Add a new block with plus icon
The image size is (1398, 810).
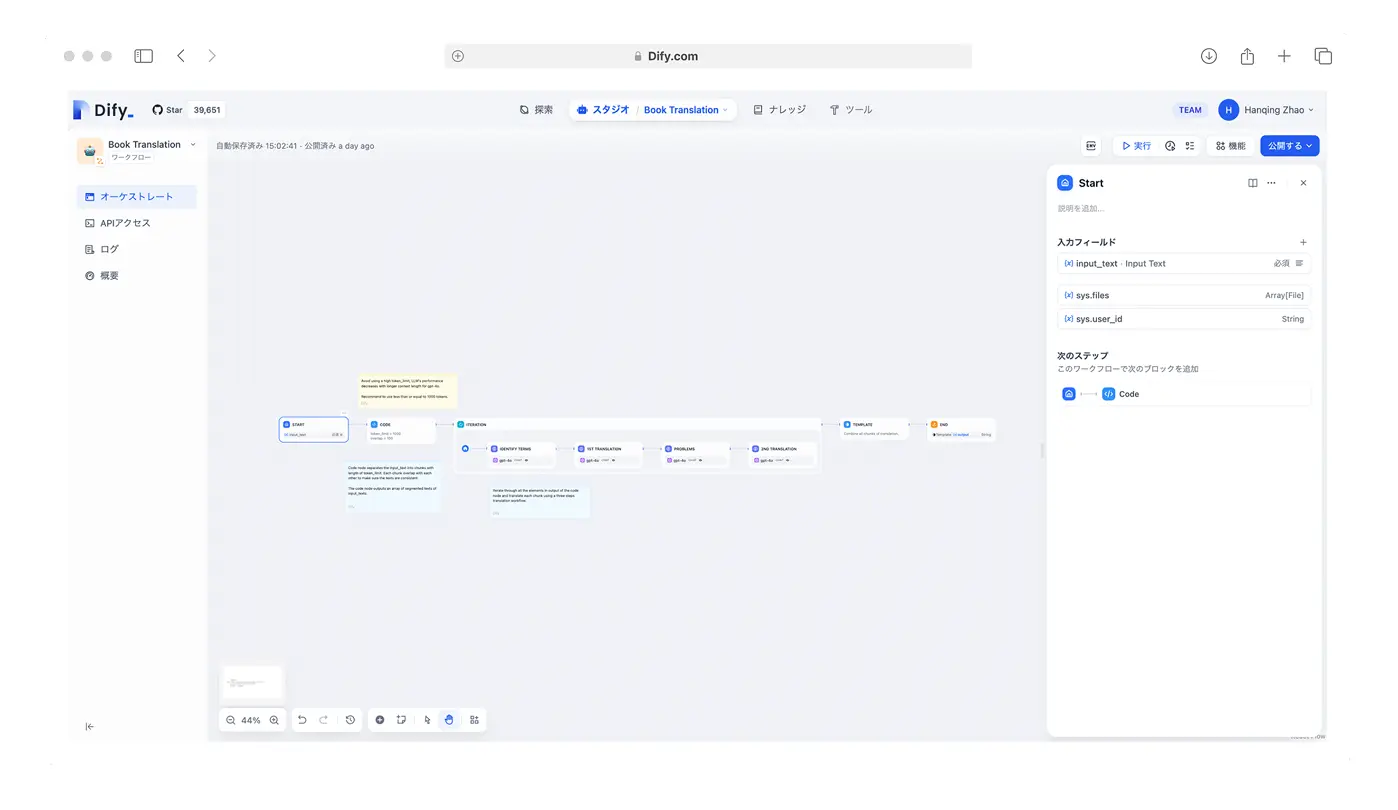pos(380,720)
